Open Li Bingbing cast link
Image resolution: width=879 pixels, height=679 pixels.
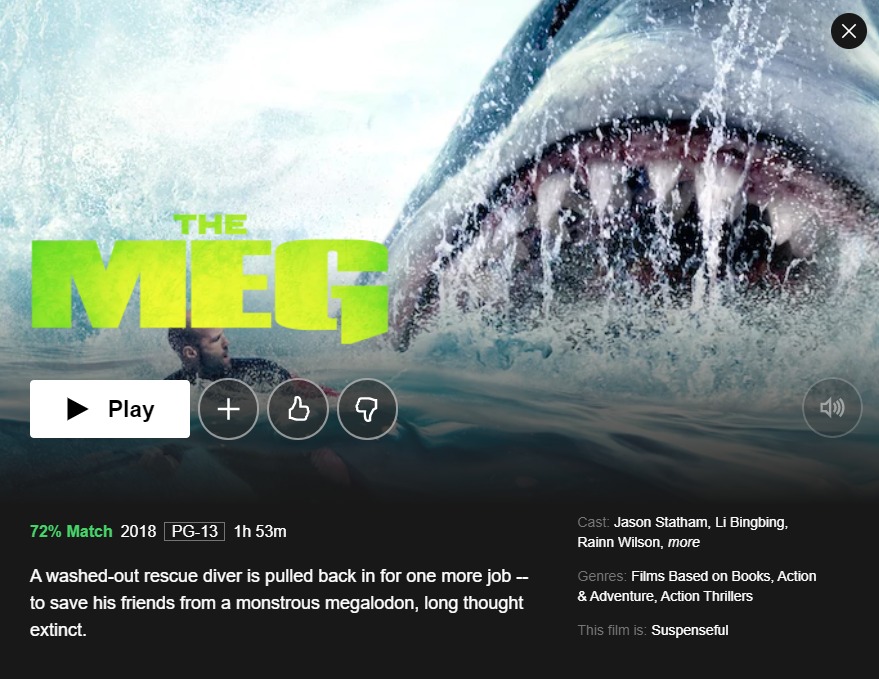pos(750,522)
